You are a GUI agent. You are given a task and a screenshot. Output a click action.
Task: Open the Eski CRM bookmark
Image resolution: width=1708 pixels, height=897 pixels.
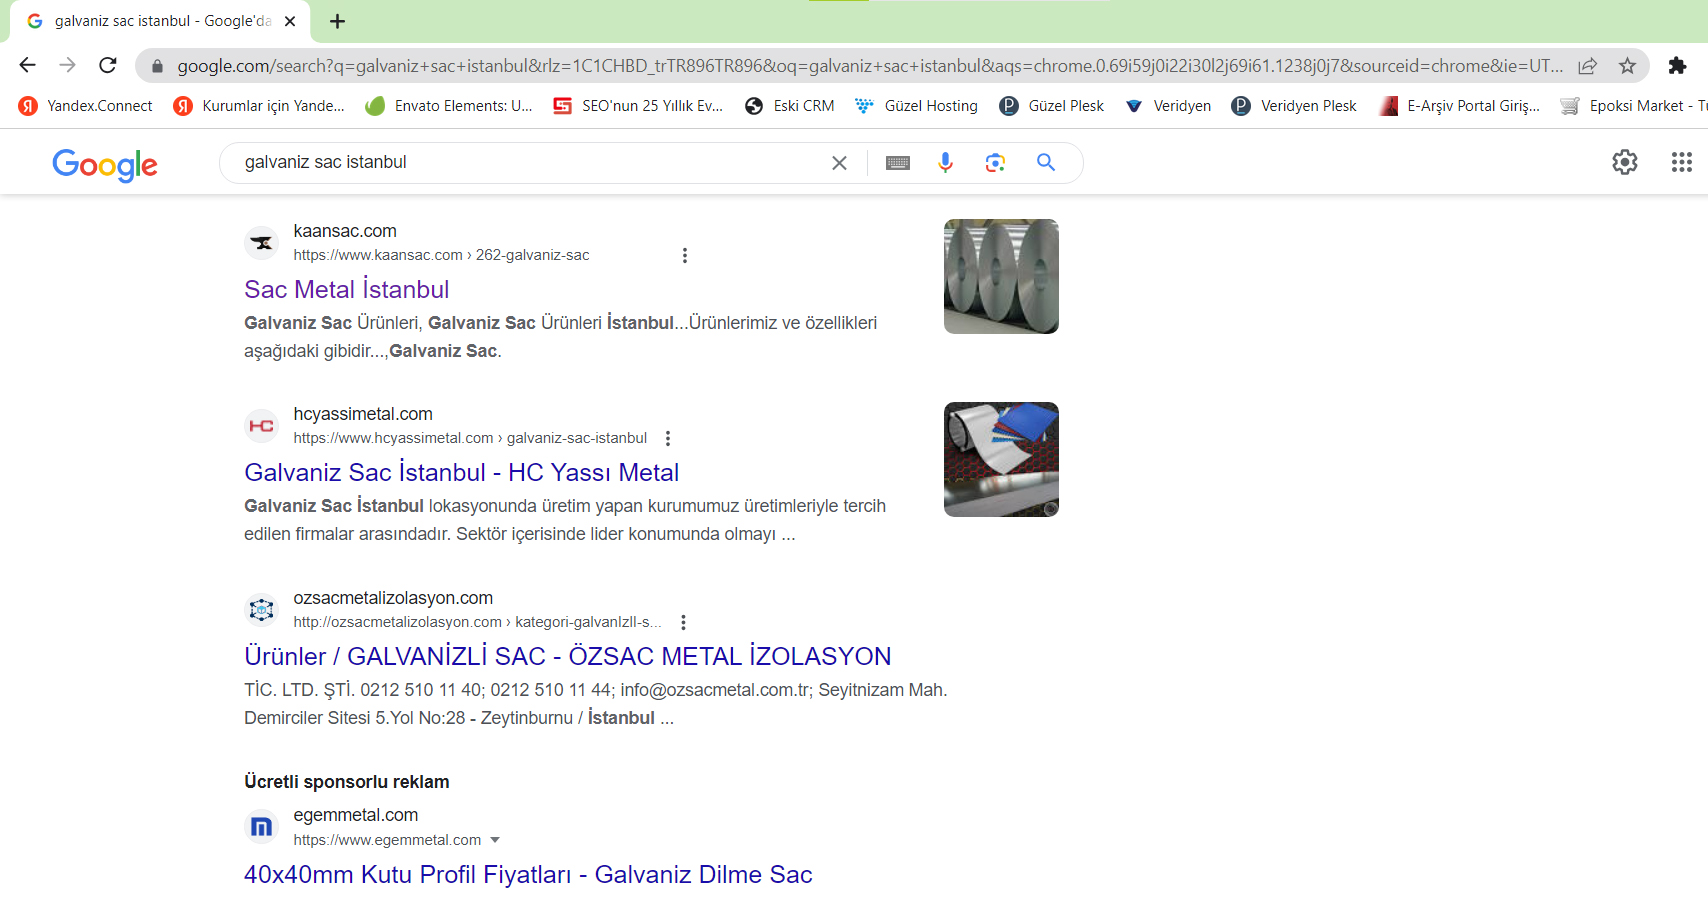pyautogui.click(x=790, y=106)
